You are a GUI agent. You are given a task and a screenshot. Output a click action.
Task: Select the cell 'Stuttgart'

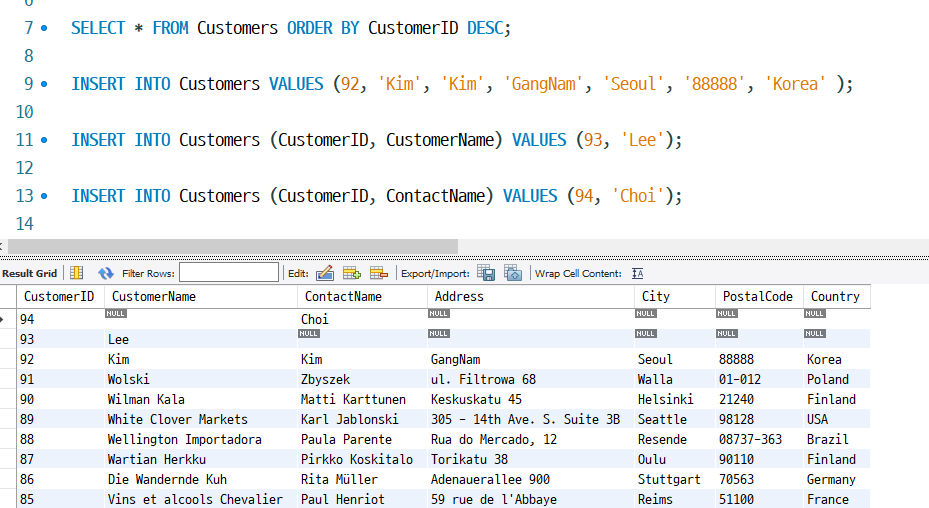pyautogui.click(x=674, y=479)
